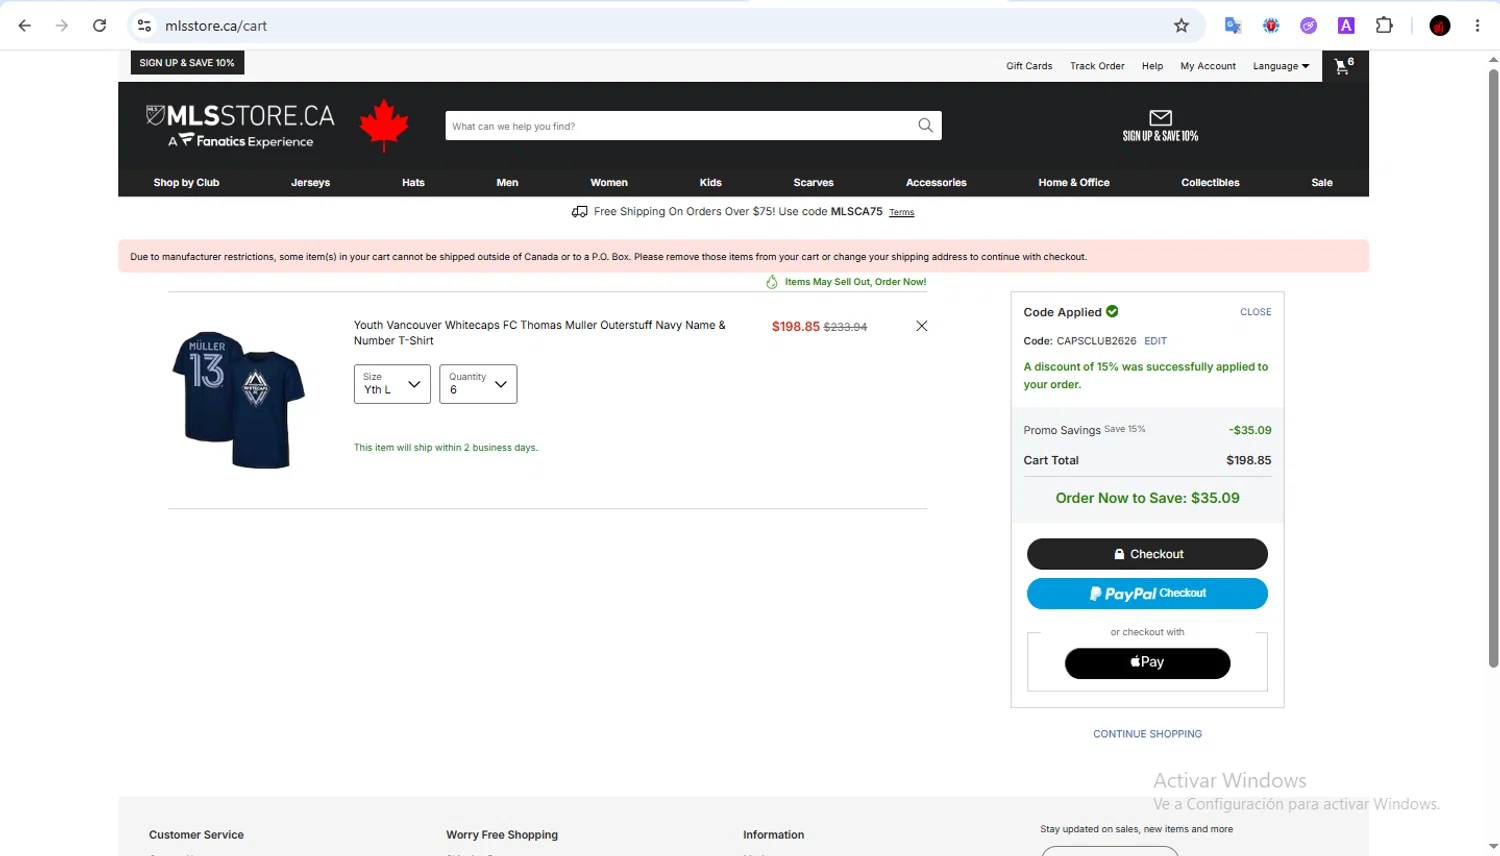Open the blue-red extension icon
The height and width of the screenshot is (856, 1500).
1271,26
